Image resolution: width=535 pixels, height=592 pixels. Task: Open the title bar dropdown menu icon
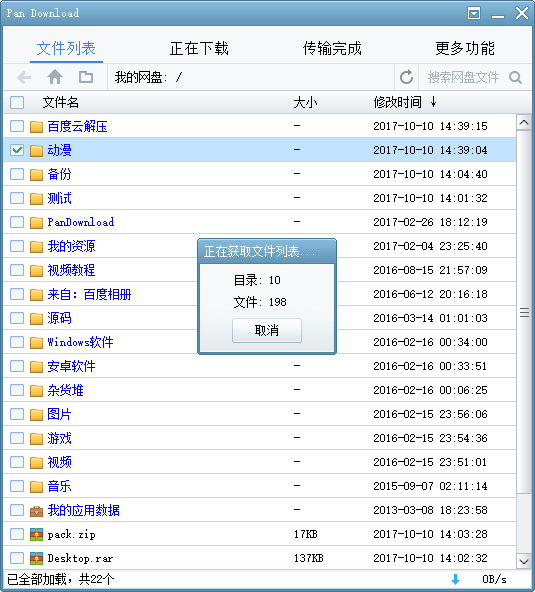point(474,13)
